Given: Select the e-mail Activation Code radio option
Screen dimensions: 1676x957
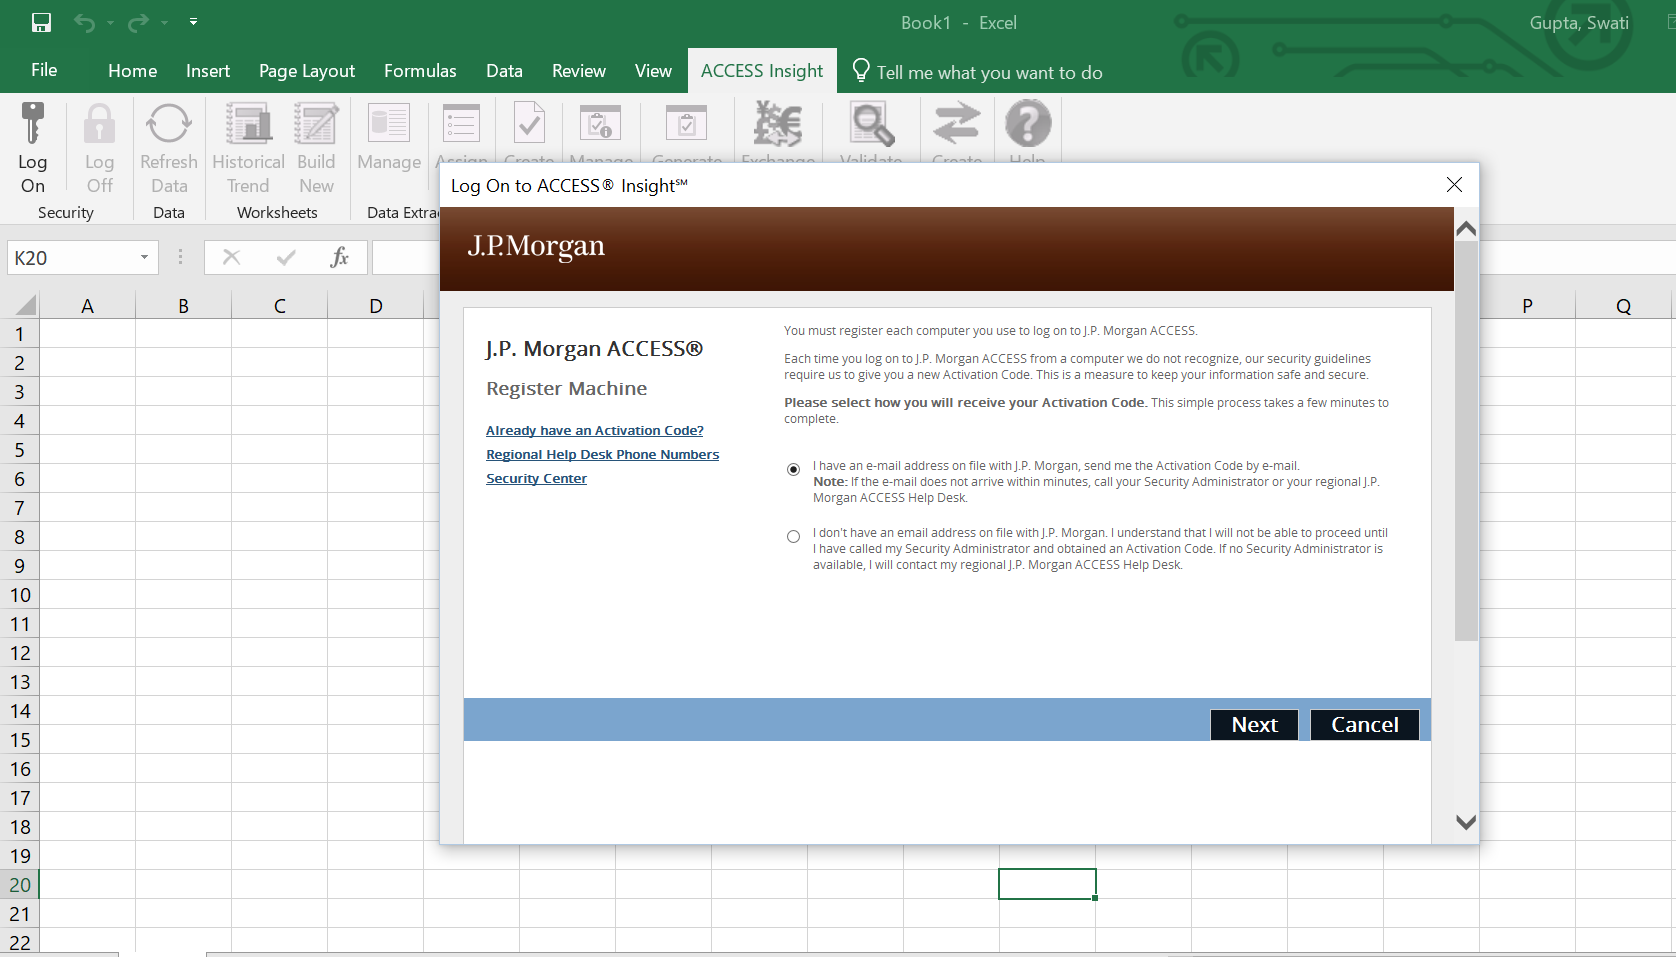Looking at the screenshot, I should click(x=794, y=469).
